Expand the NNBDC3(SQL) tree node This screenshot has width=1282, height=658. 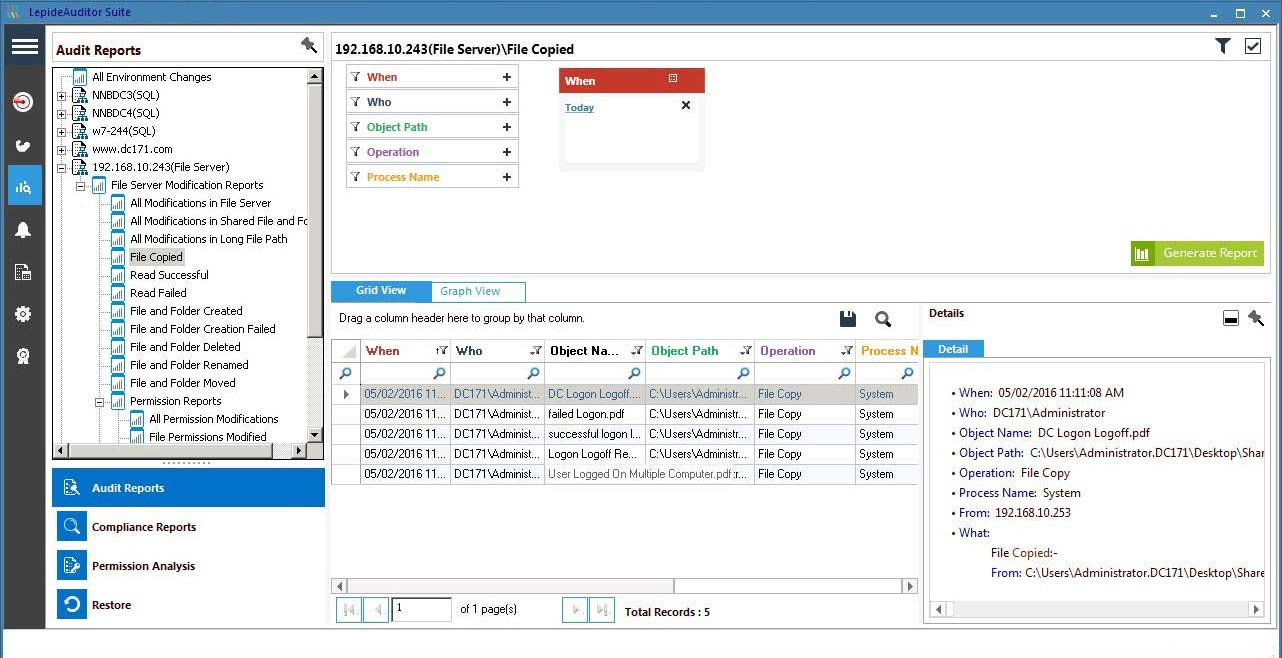click(x=62, y=95)
